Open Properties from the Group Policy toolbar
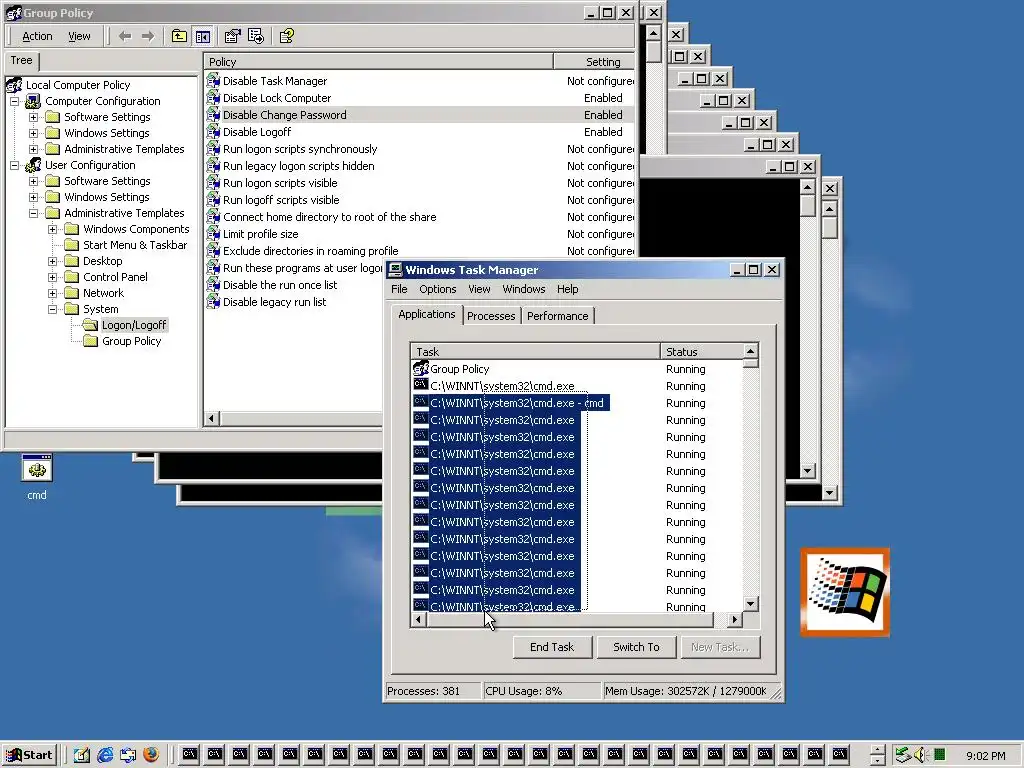This screenshot has width=1024, height=768. pyautogui.click(x=232, y=37)
